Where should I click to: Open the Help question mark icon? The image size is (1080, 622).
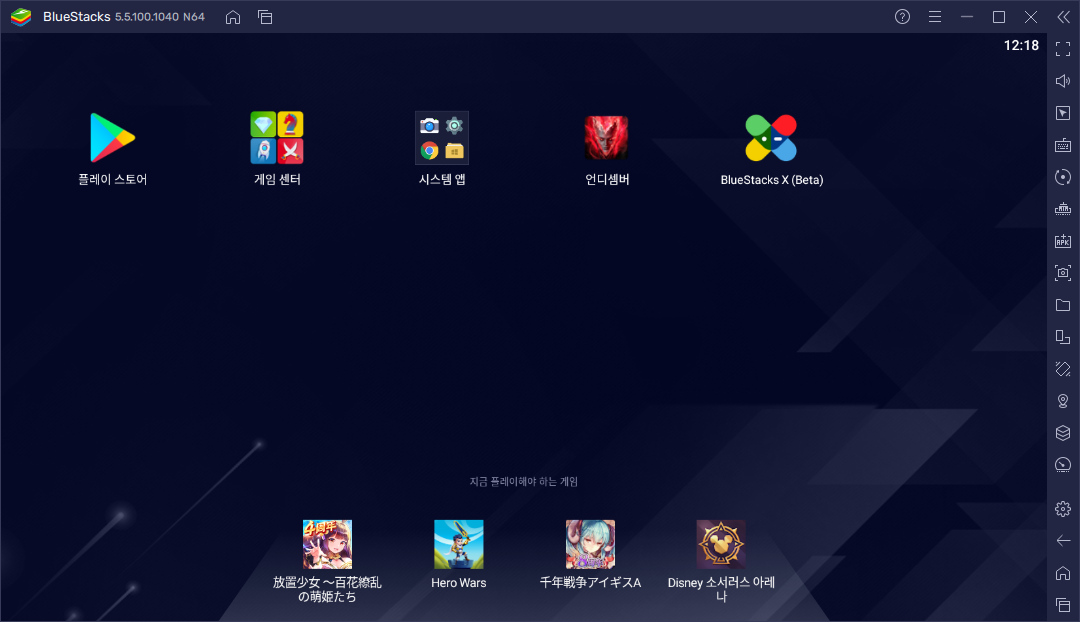coord(902,17)
